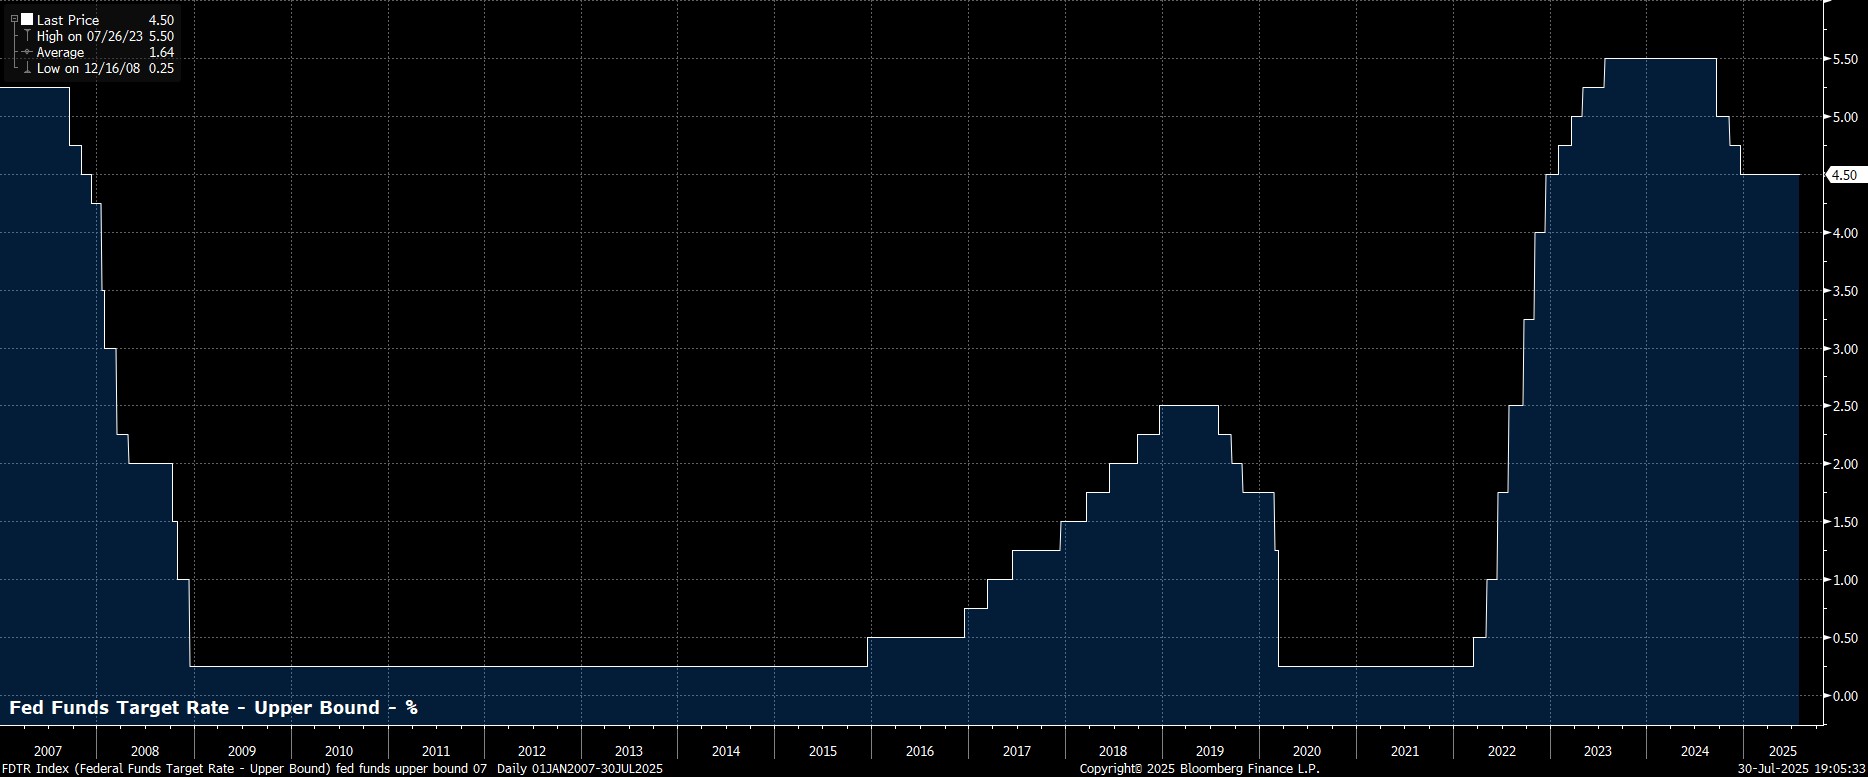
Task: Click the Average marker icon in legend
Action: point(27,52)
